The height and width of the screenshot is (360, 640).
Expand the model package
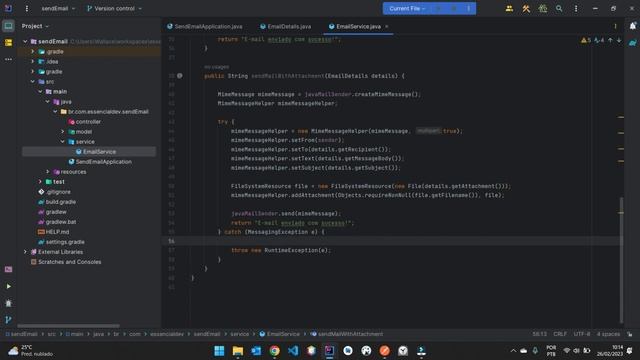coord(62,131)
